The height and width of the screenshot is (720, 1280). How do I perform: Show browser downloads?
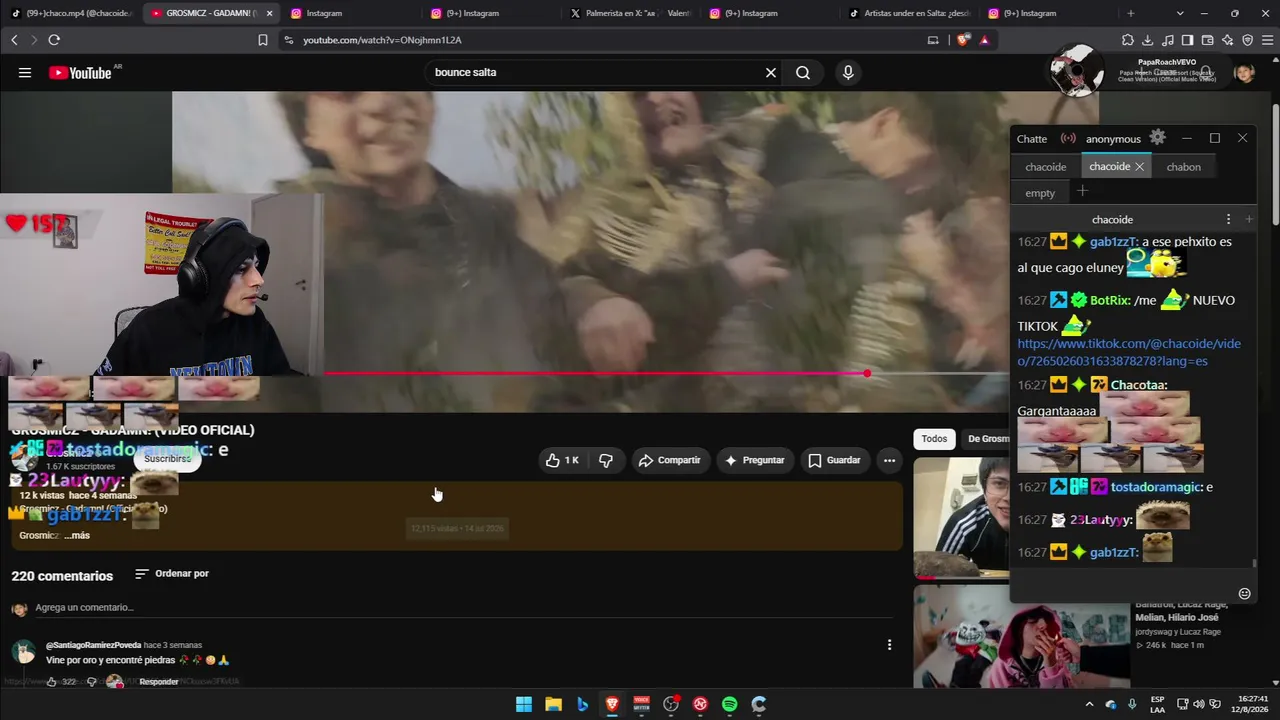1147,40
